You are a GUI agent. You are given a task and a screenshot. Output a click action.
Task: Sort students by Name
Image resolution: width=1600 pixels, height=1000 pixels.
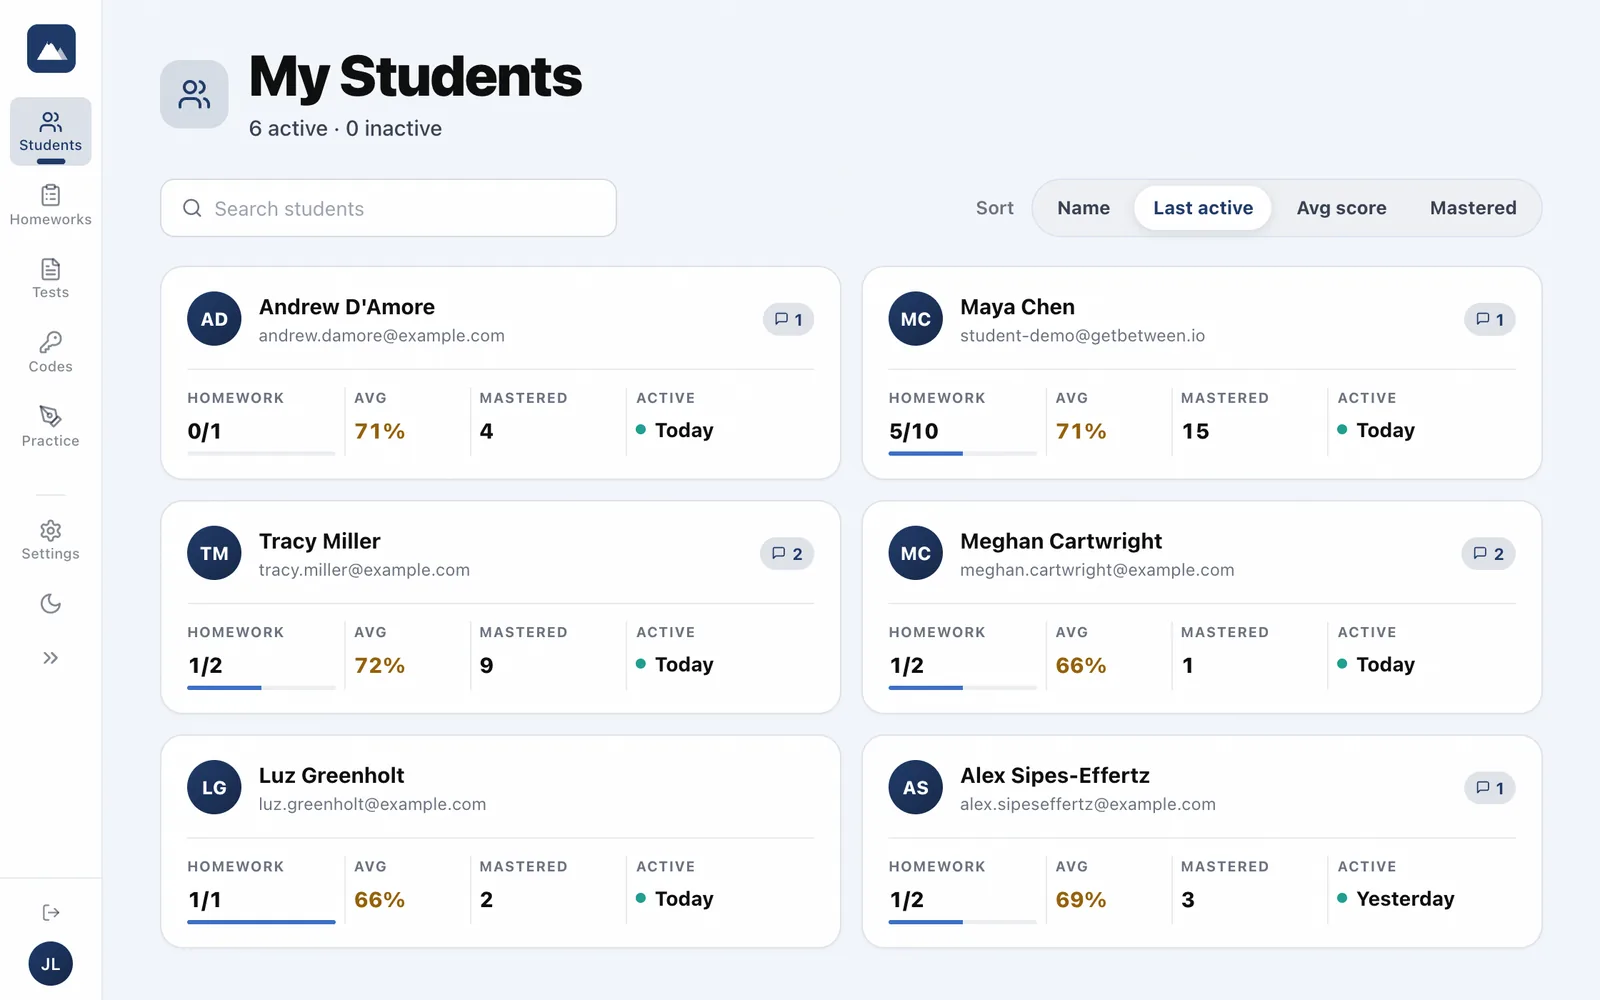click(x=1084, y=208)
